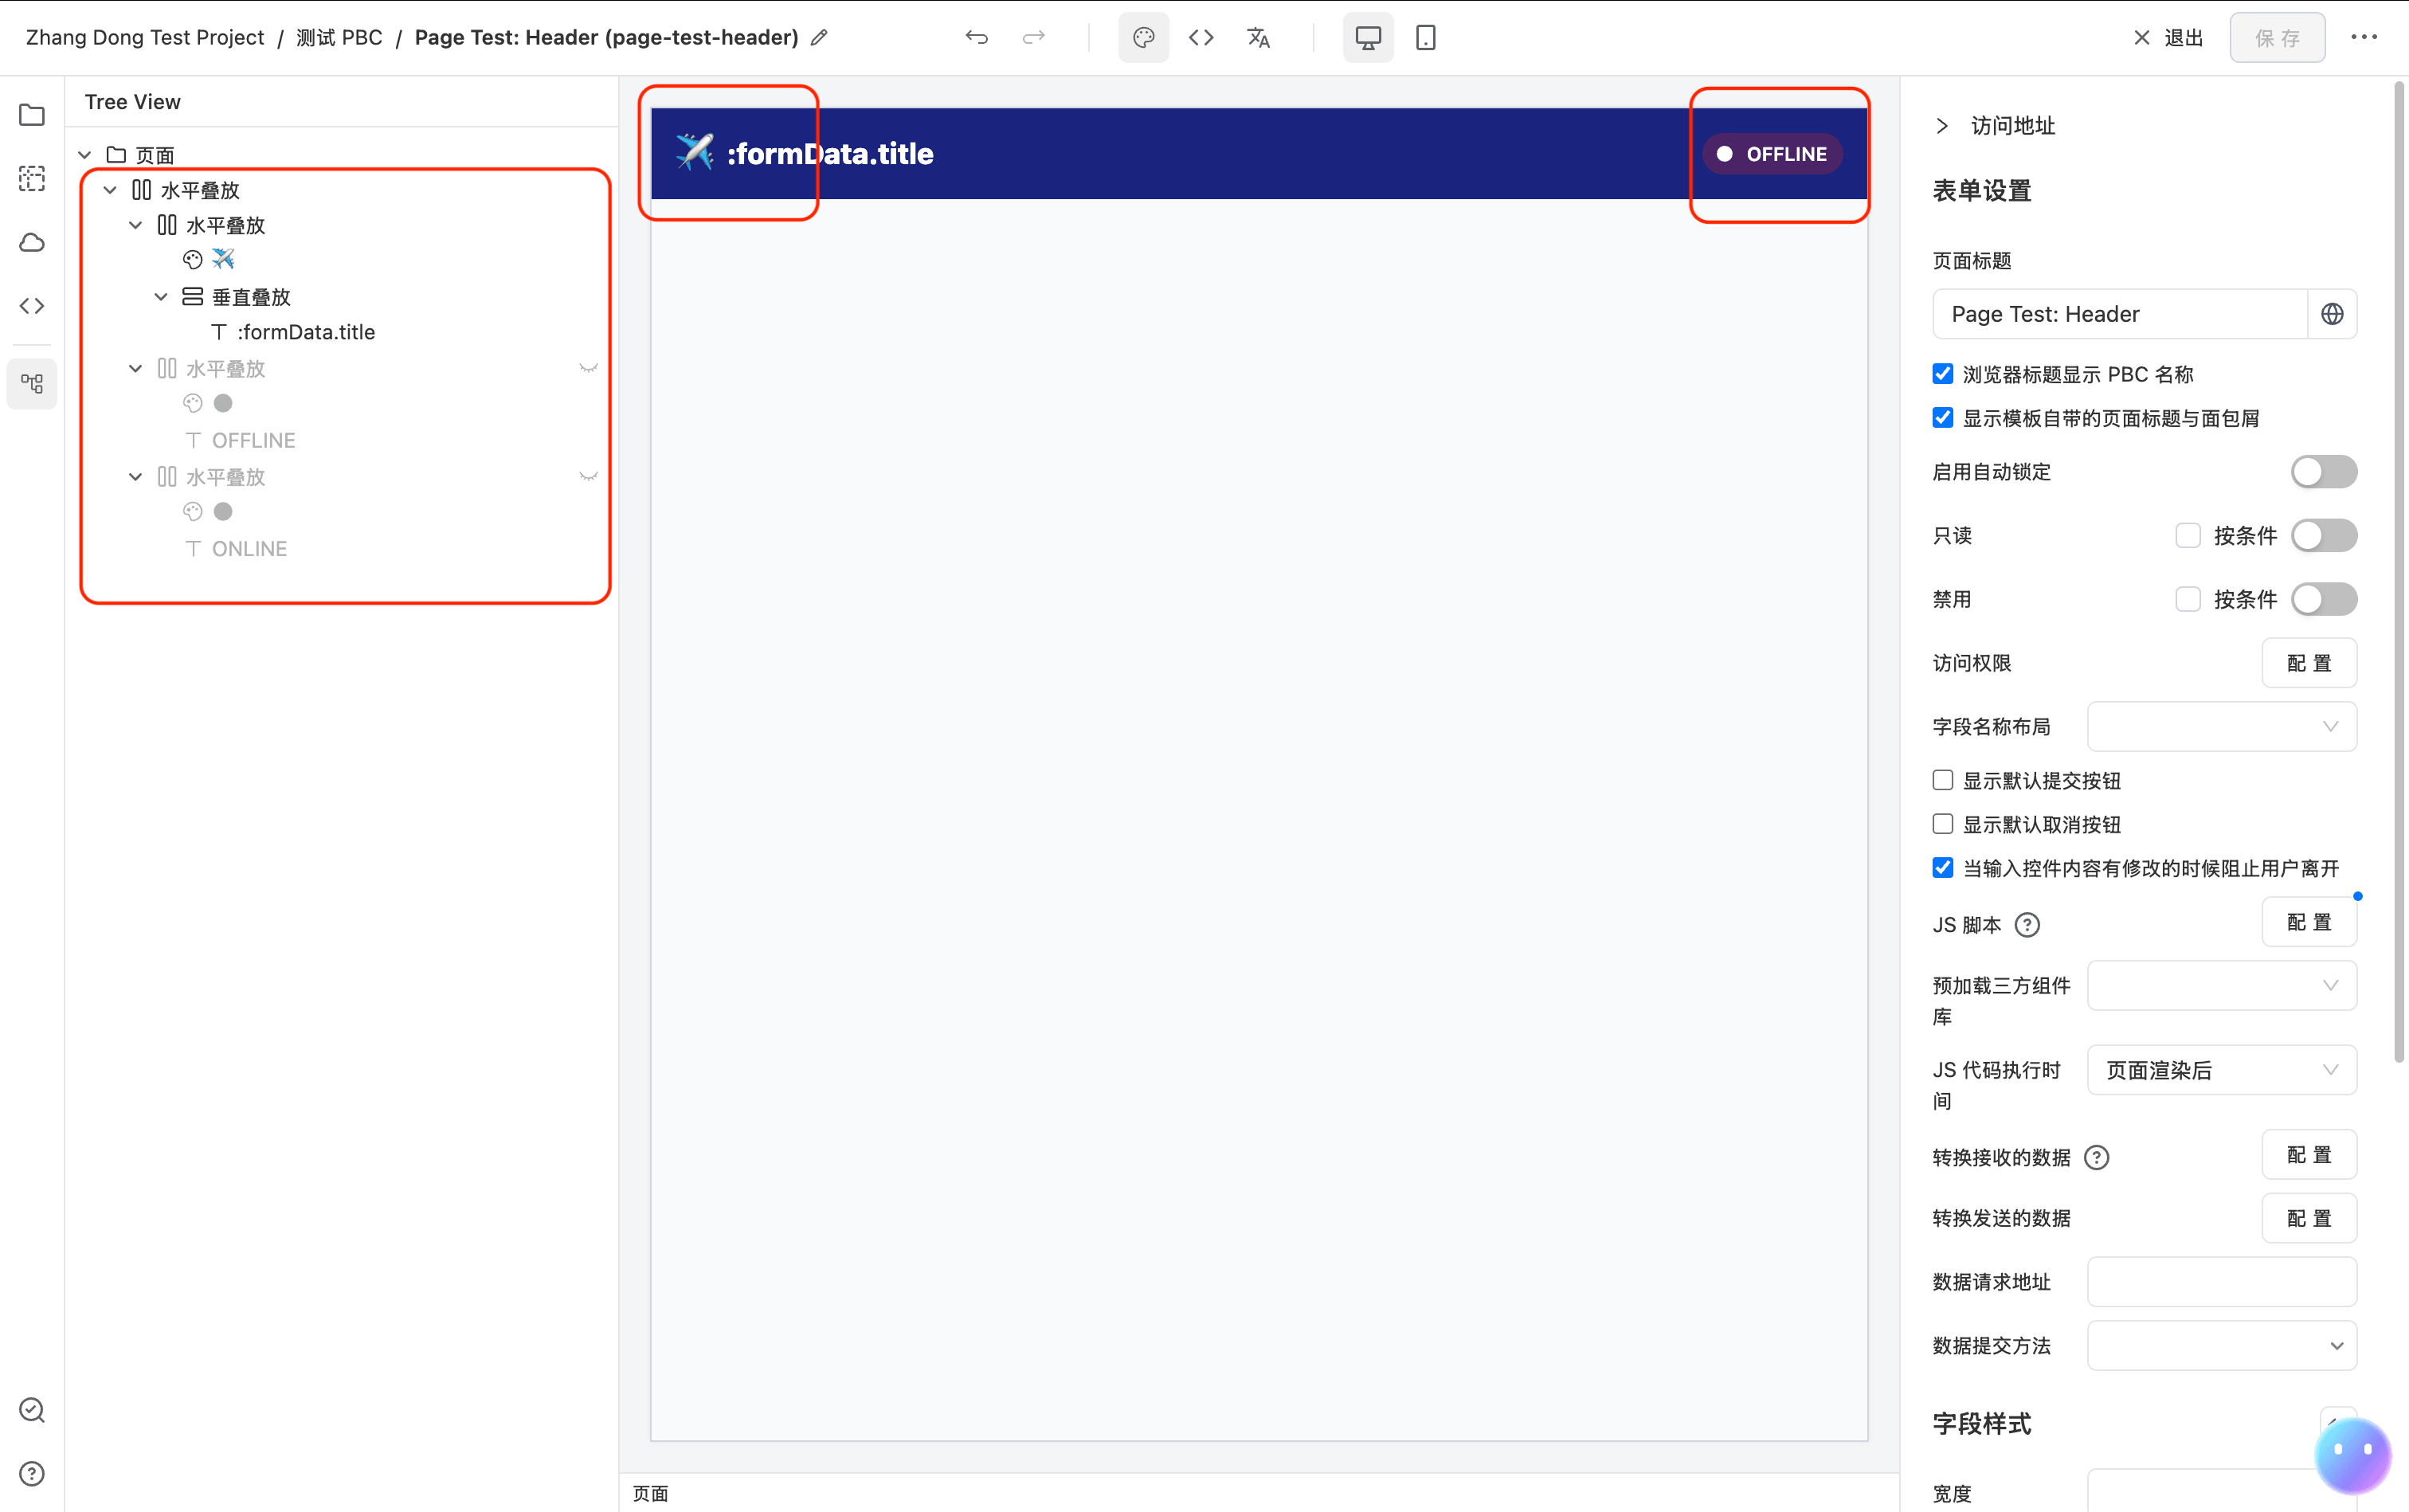The width and height of the screenshot is (2409, 1512).
Task: Click 配置 for 访问权限
Action: tap(2309, 663)
